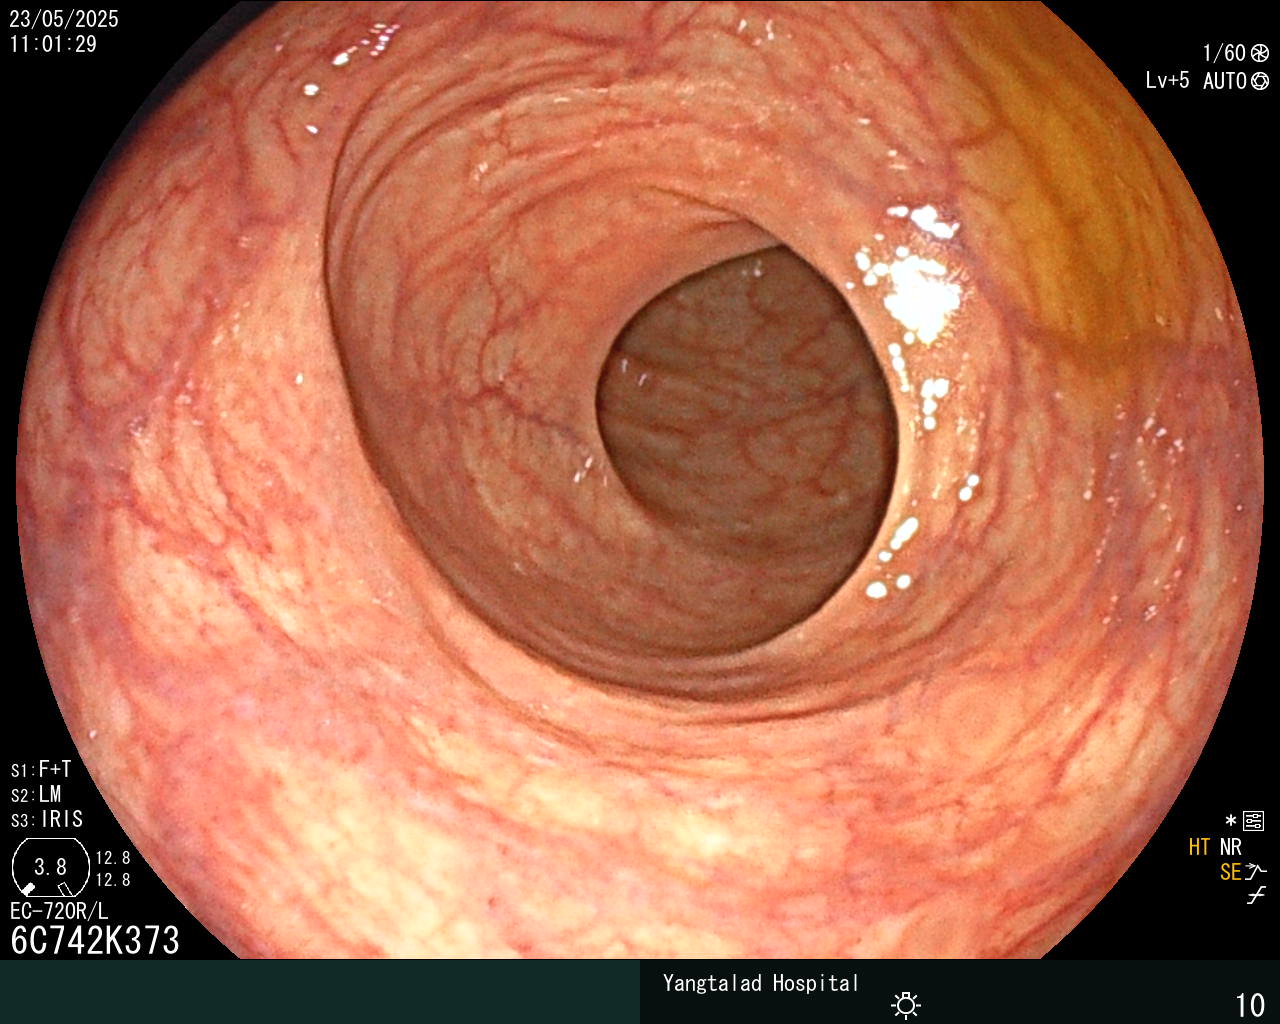The width and height of the screenshot is (1280, 1024).
Task: Click the NR noise reduction label
Action: point(1230,847)
